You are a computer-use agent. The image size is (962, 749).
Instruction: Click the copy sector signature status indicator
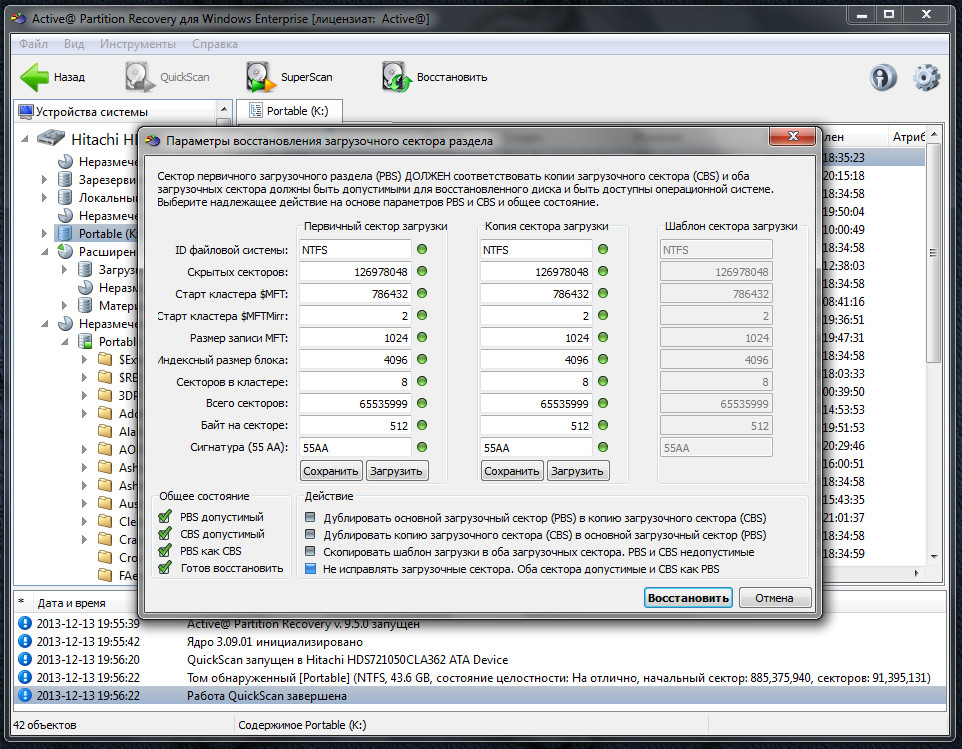coord(603,447)
